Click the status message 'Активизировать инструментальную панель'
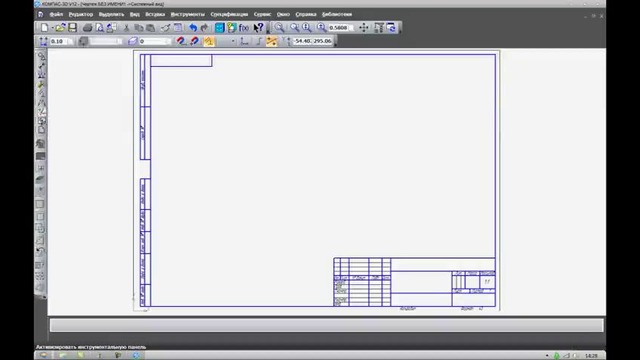 [91, 347]
